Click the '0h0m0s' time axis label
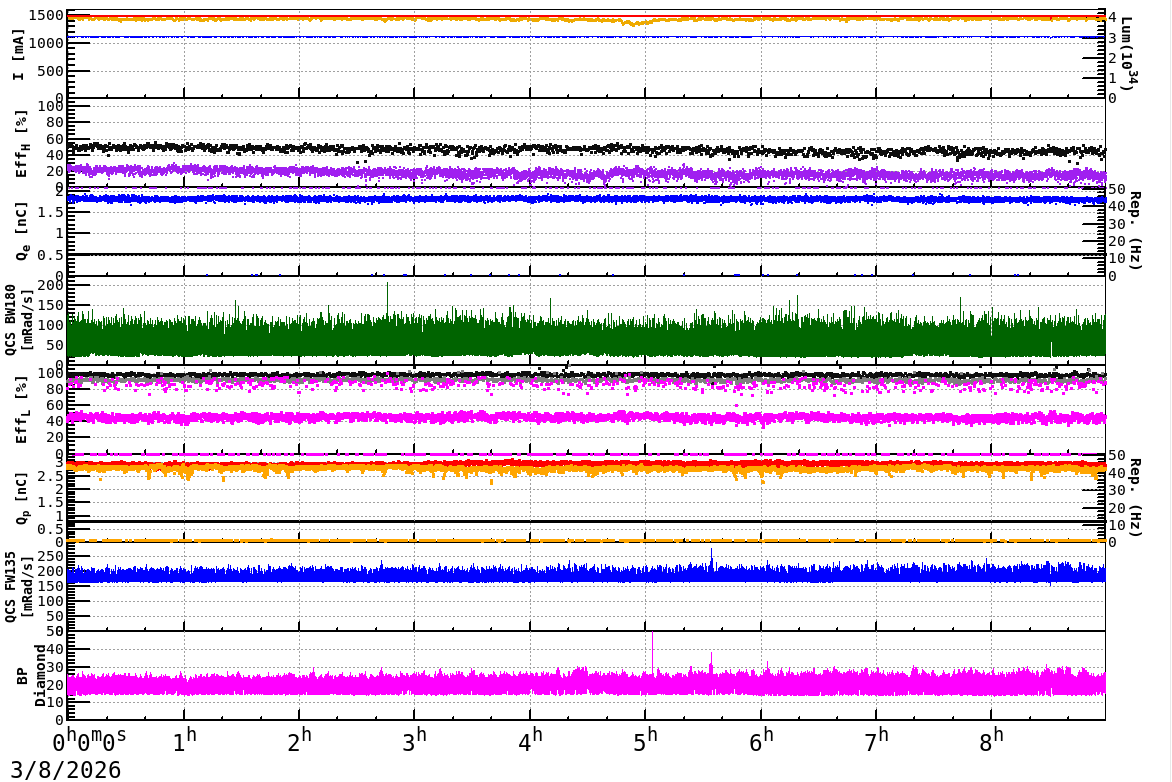 (89, 741)
